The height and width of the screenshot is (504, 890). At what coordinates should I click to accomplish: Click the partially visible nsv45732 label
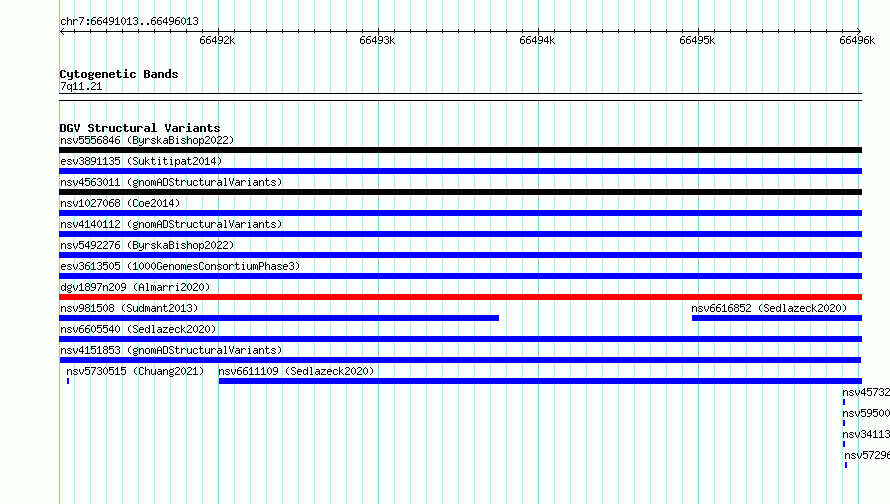[x=866, y=392]
